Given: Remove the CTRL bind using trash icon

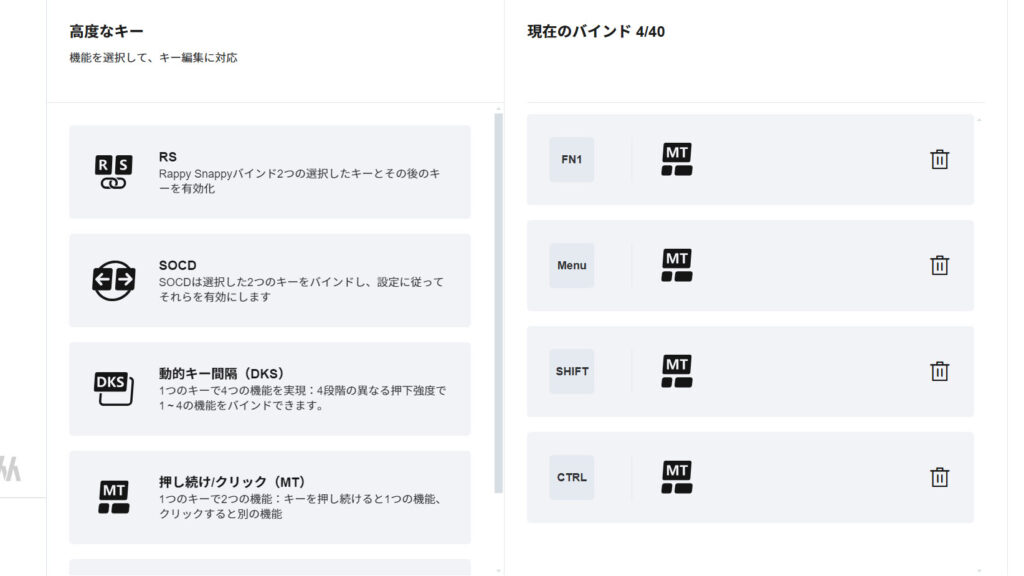Looking at the screenshot, I should [x=939, y=477].
